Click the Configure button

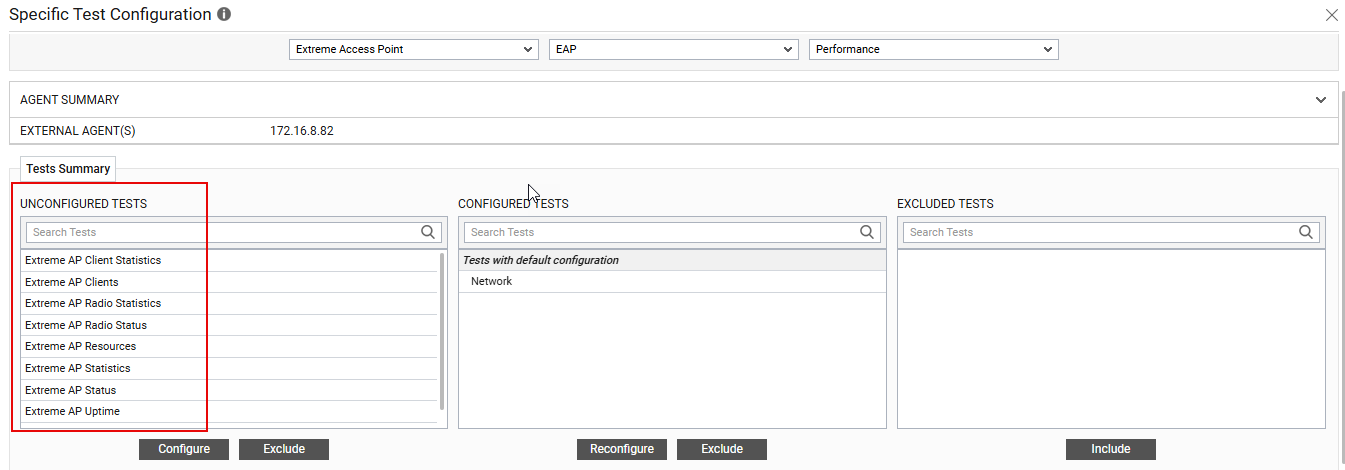pyautogui.click(x=184, y=449)
